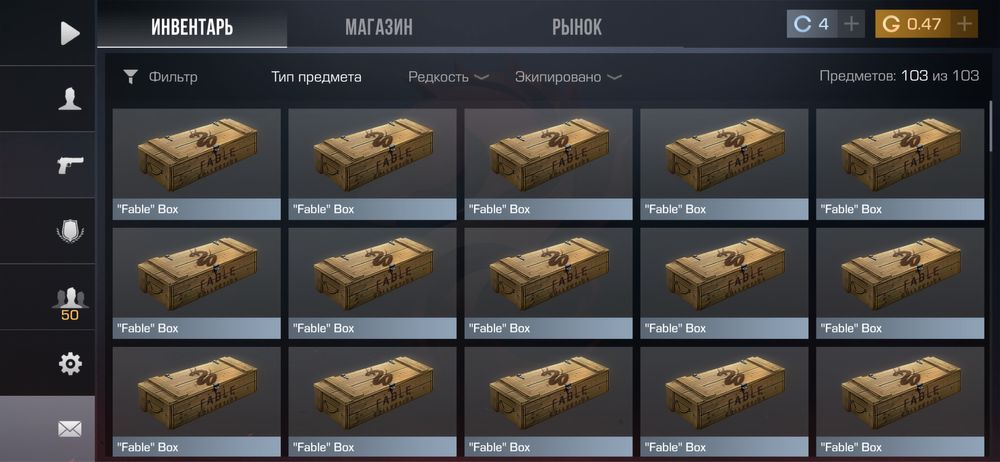Screen dimensions: 1000x462
Task: Open the pistol weapons icon in sidebar
Action: [70, 165]
